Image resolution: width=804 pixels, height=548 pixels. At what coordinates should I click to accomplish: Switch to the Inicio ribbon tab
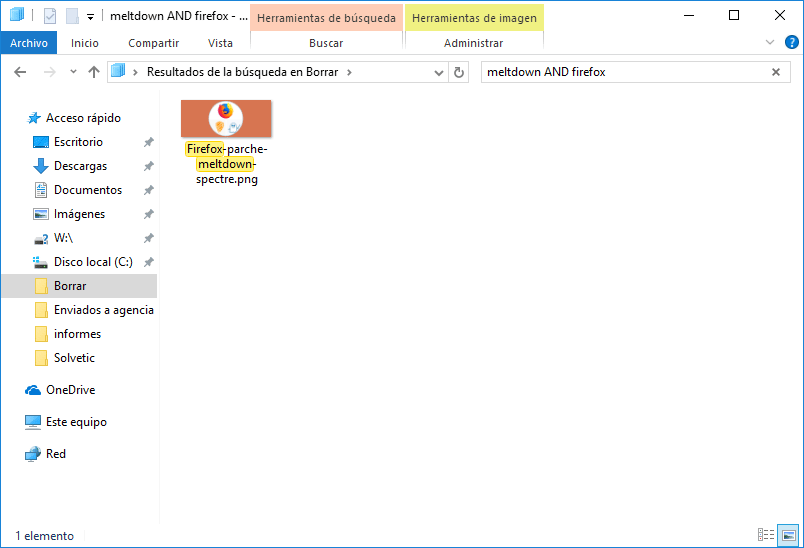[85, 43]
